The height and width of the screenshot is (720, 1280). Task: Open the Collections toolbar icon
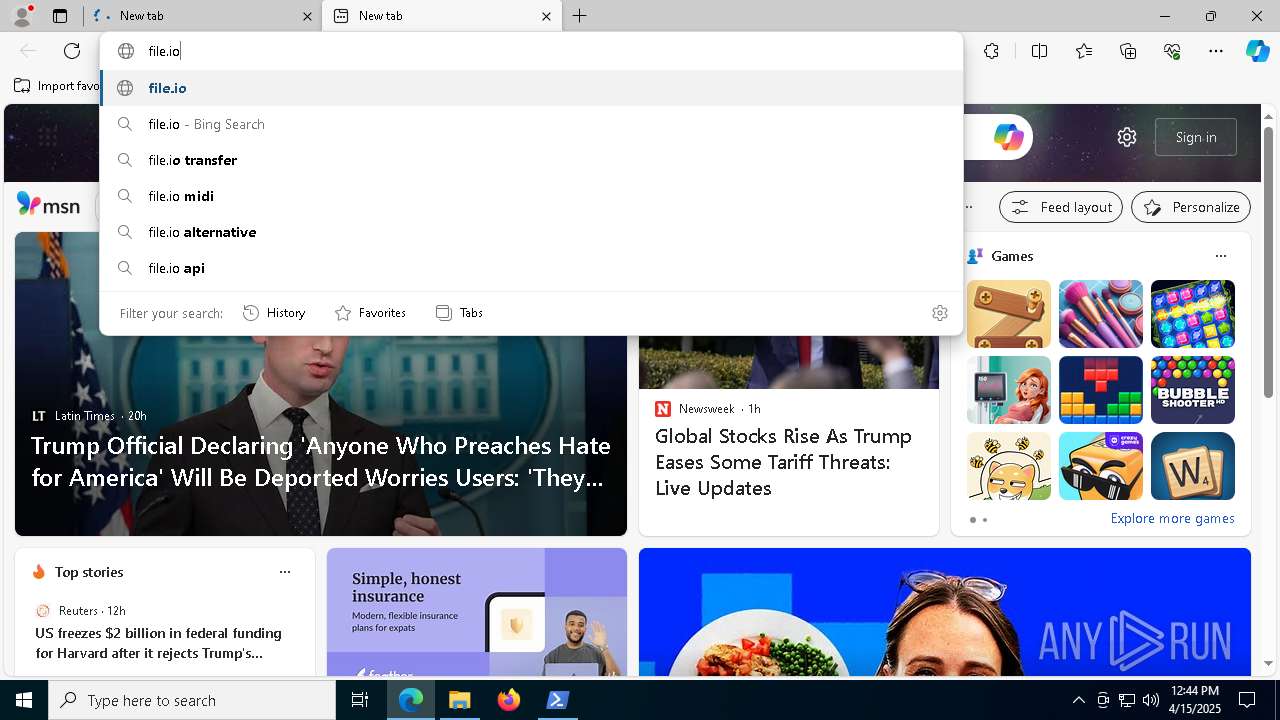pos(1128,51)
